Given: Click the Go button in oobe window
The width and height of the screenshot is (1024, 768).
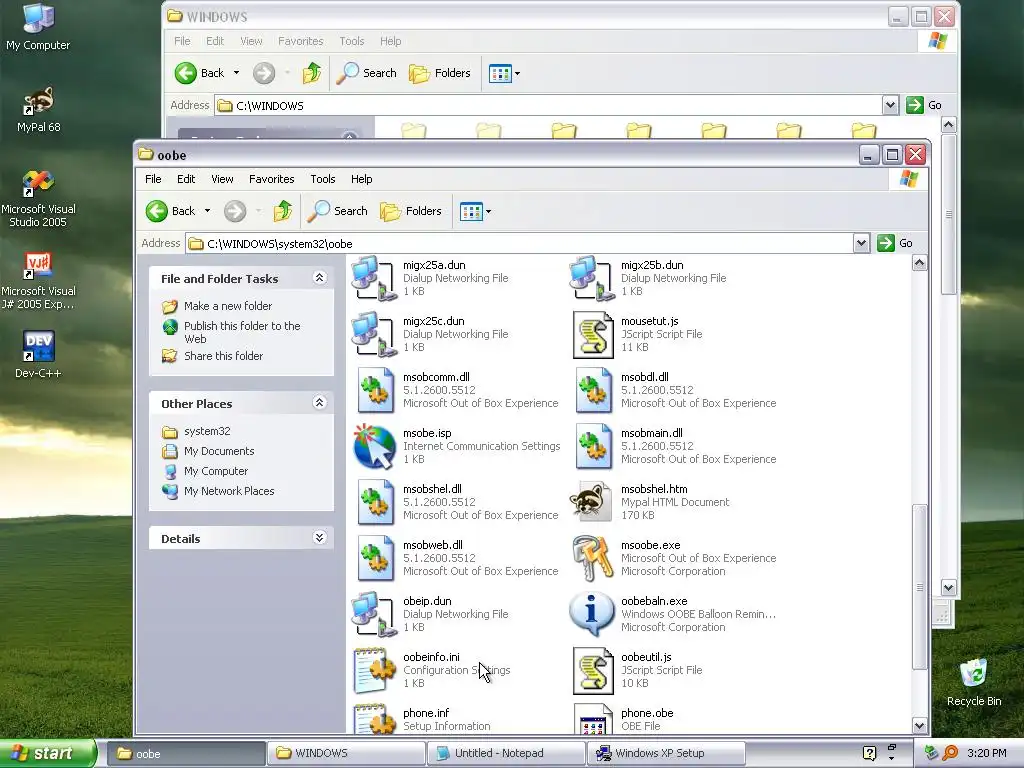Looking at the screenshot, I should 895,243.
